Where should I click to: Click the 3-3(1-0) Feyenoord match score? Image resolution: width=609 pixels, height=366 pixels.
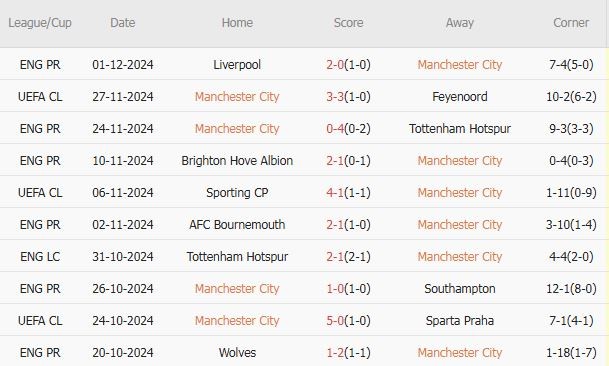(348, 96)
